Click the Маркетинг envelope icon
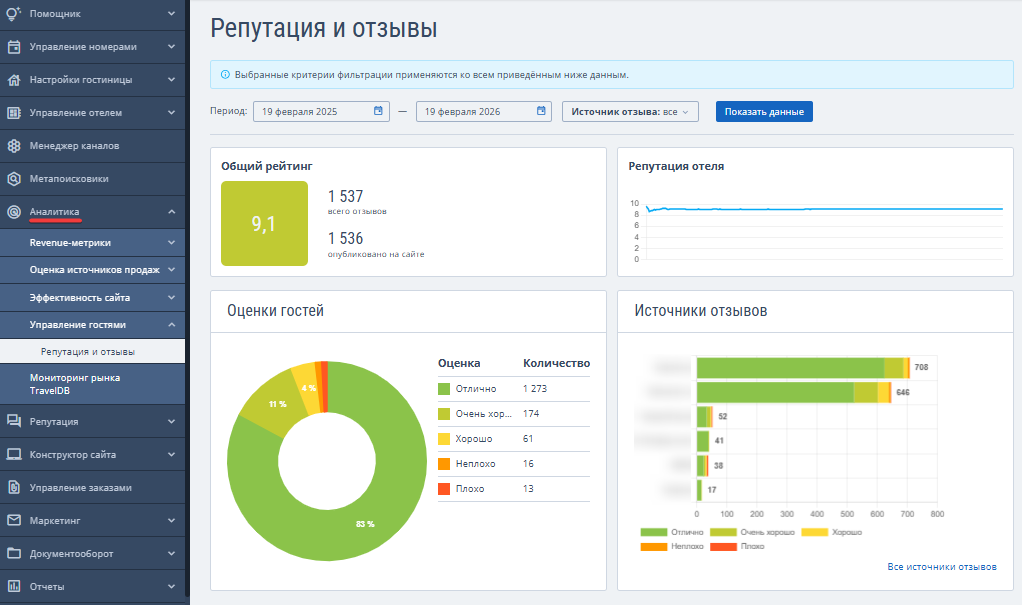Image resolution: width=1022 pixels, height=605 pixels. (x=14, y=521)
